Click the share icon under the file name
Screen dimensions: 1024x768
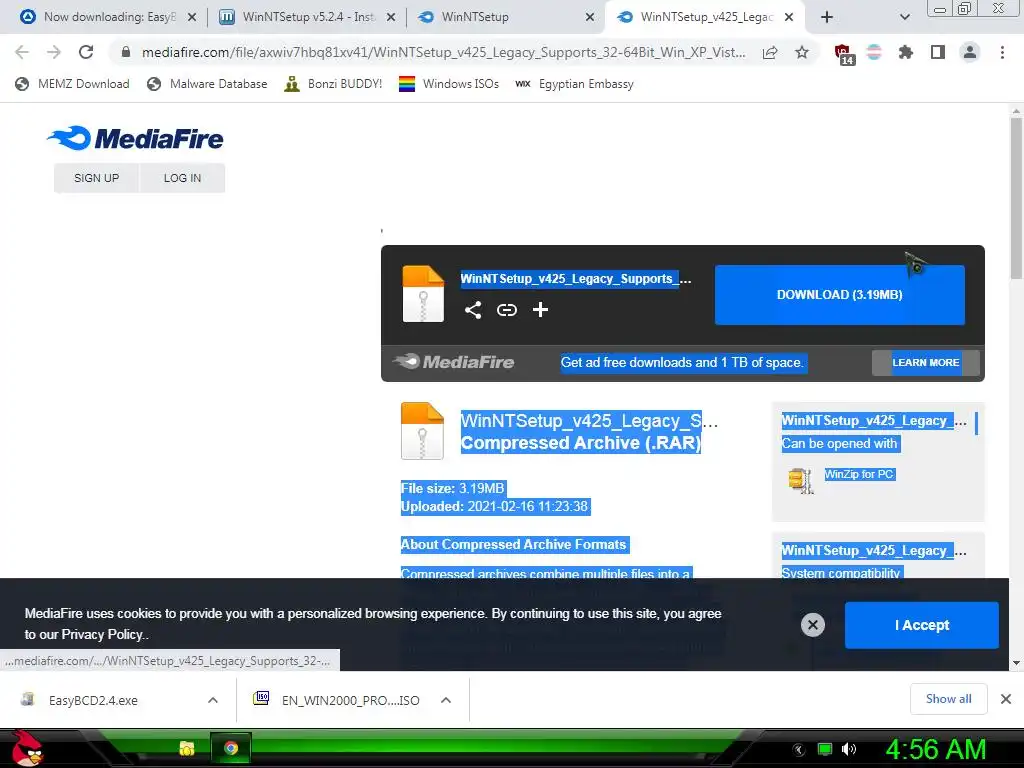pyautogui.click(x=473, y=310)
